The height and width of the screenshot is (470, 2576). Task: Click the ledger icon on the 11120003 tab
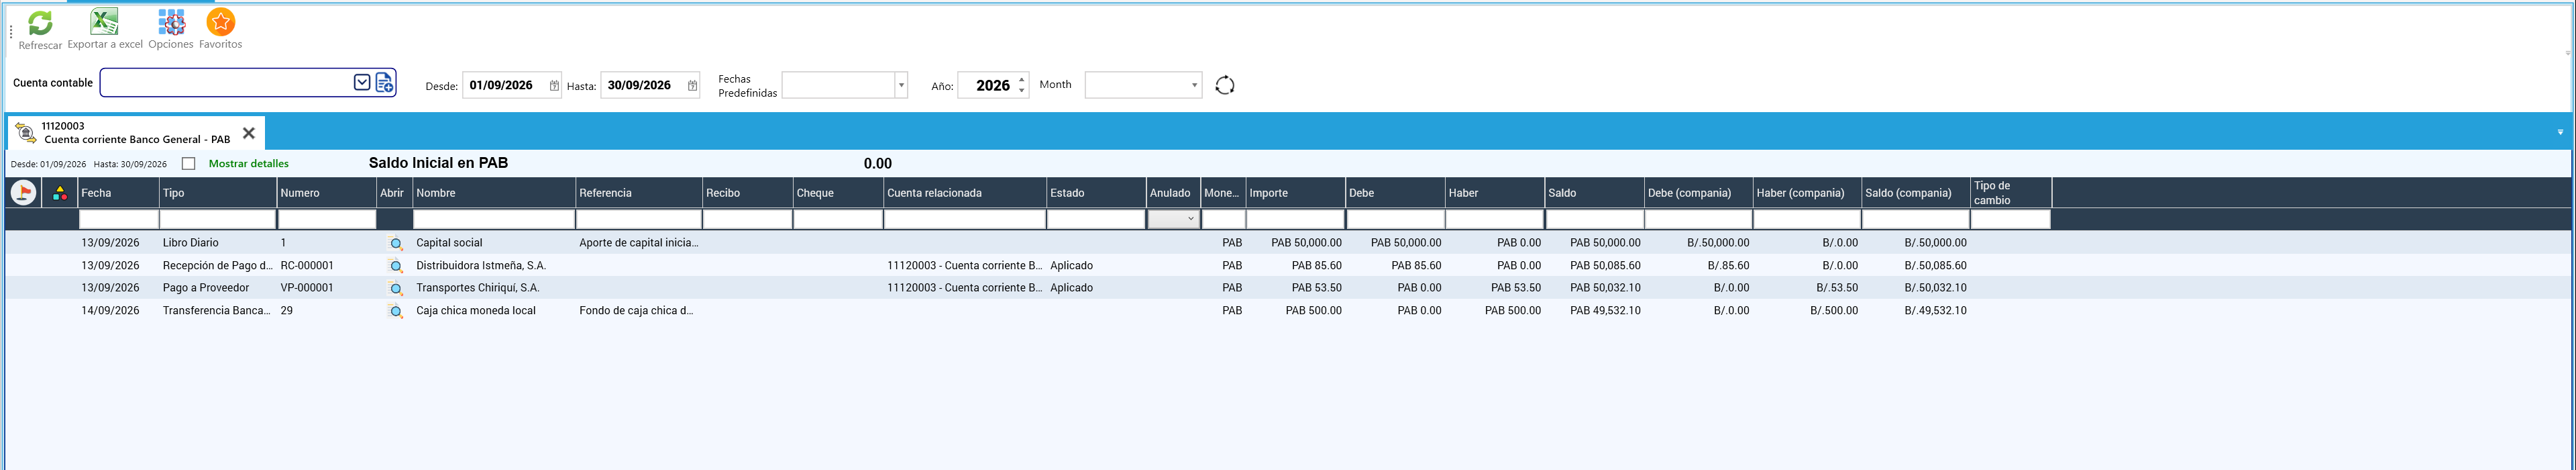(x=26, y=133)
